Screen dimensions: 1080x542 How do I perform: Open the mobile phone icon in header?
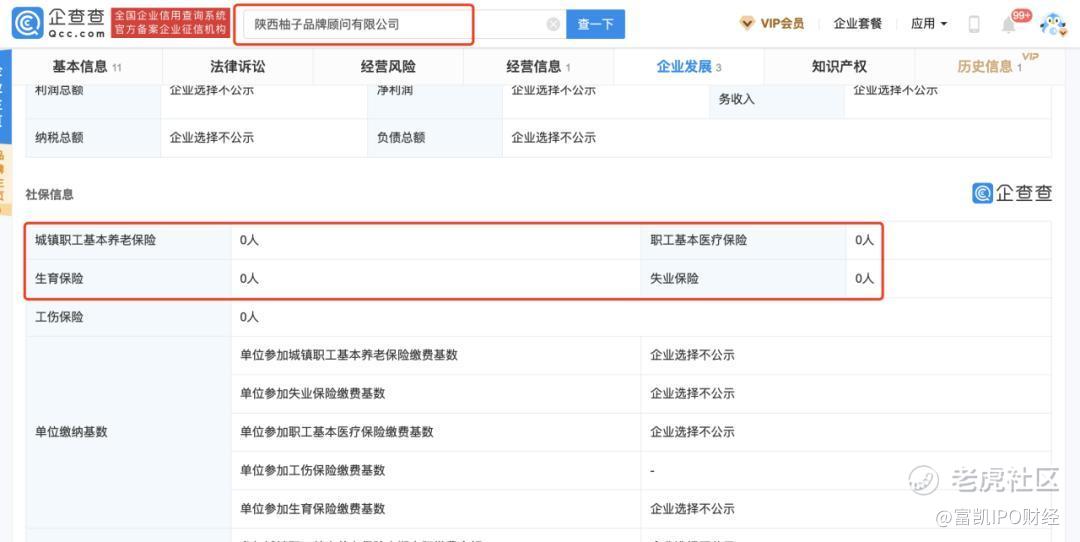point(974,24)
